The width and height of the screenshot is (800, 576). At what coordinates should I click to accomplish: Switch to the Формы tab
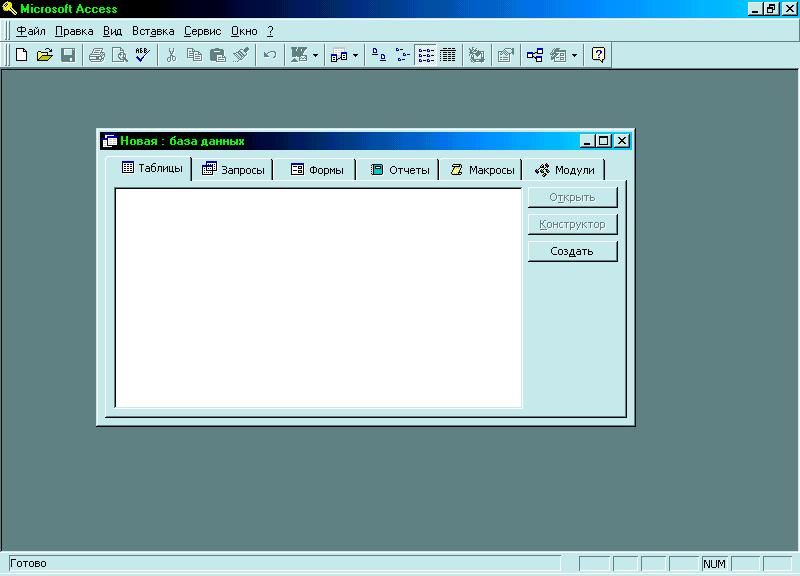[317, 170]
